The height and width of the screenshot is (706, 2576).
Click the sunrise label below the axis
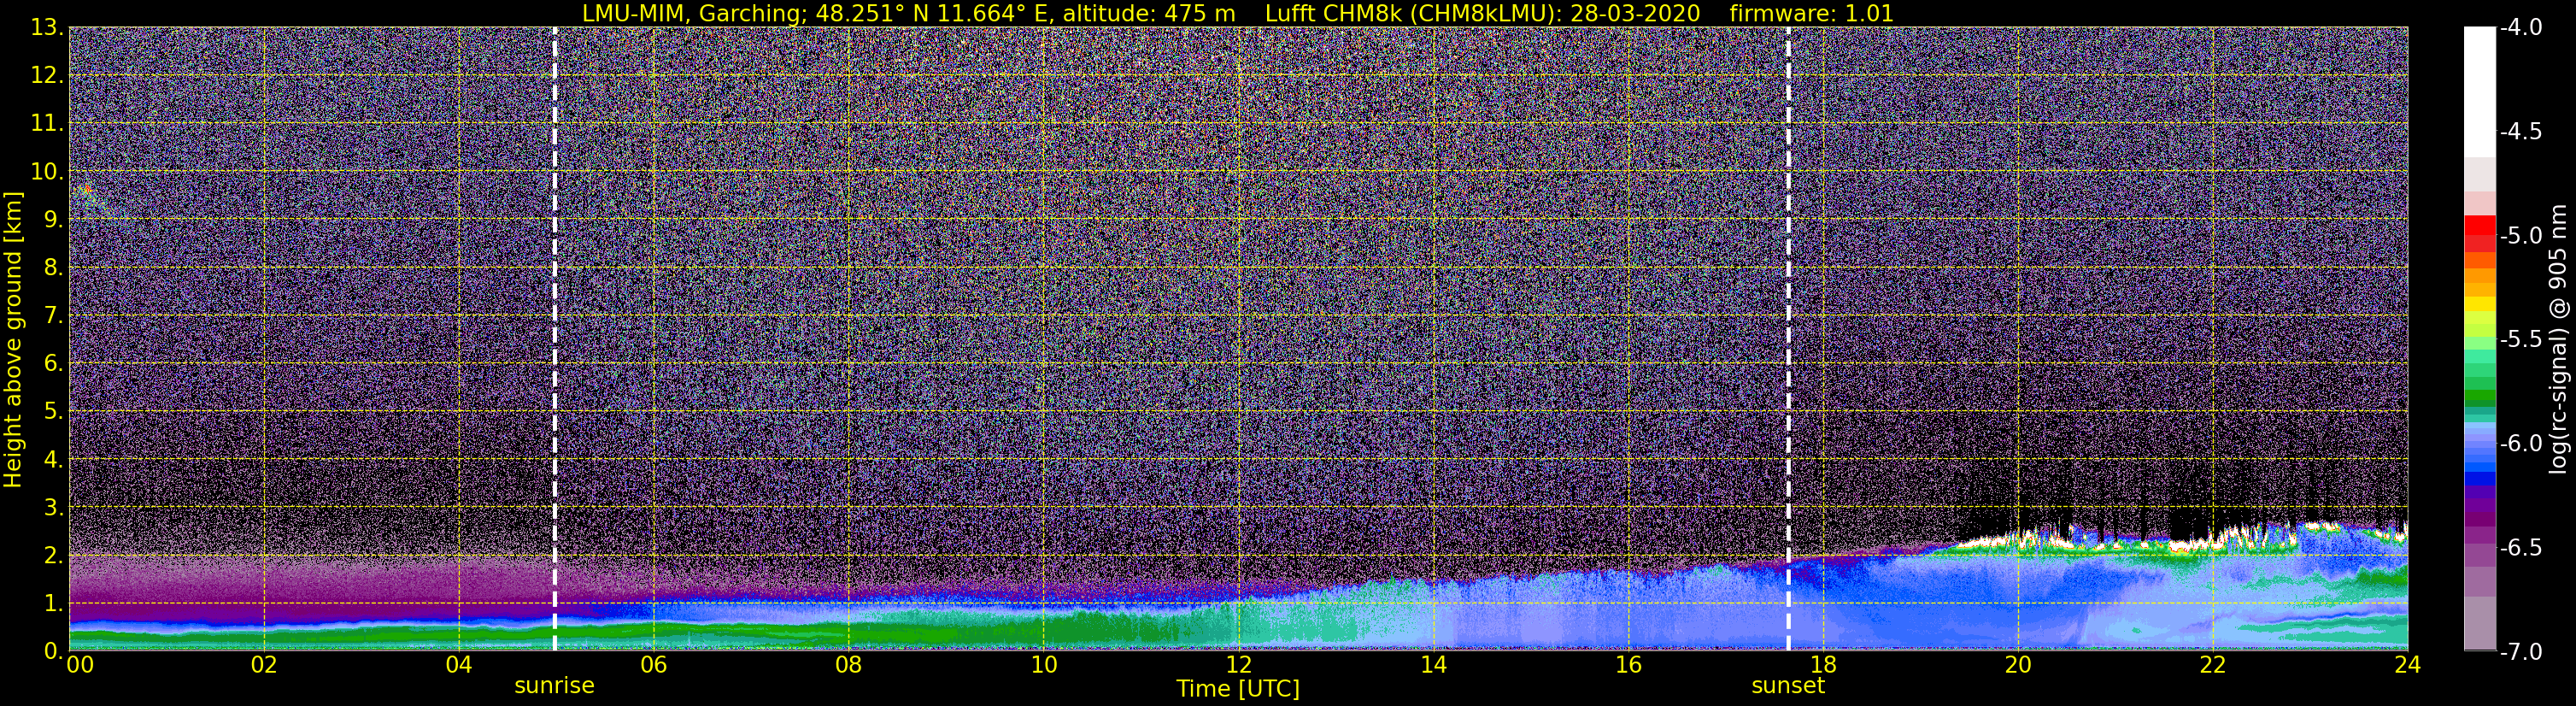point(554,686)
